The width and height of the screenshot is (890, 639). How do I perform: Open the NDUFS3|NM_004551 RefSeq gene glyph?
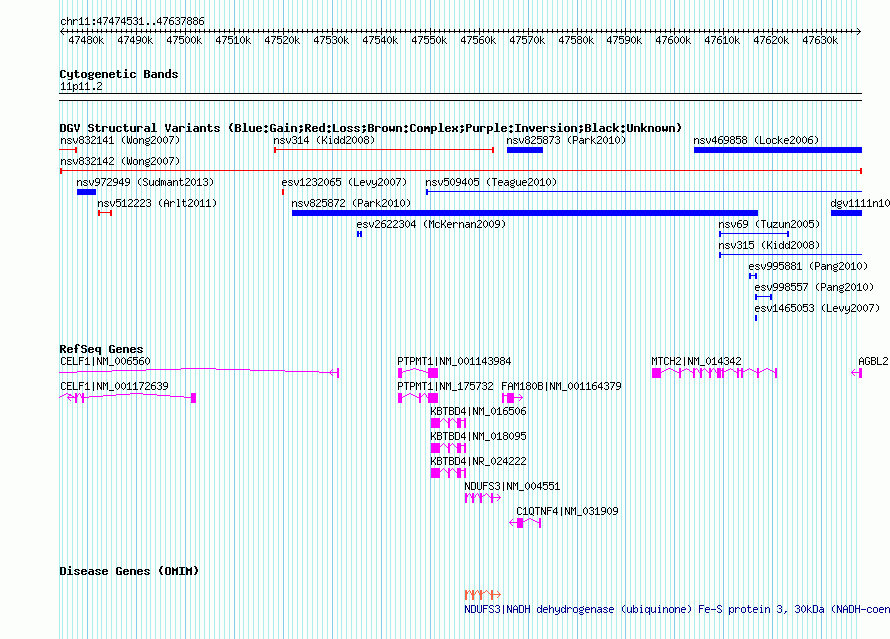point(482,498)
